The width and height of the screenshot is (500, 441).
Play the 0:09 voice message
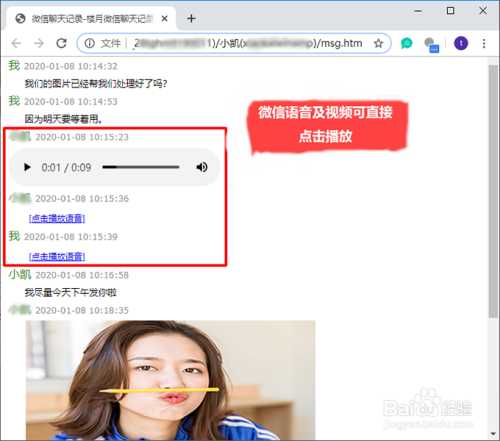coord(27,167)
